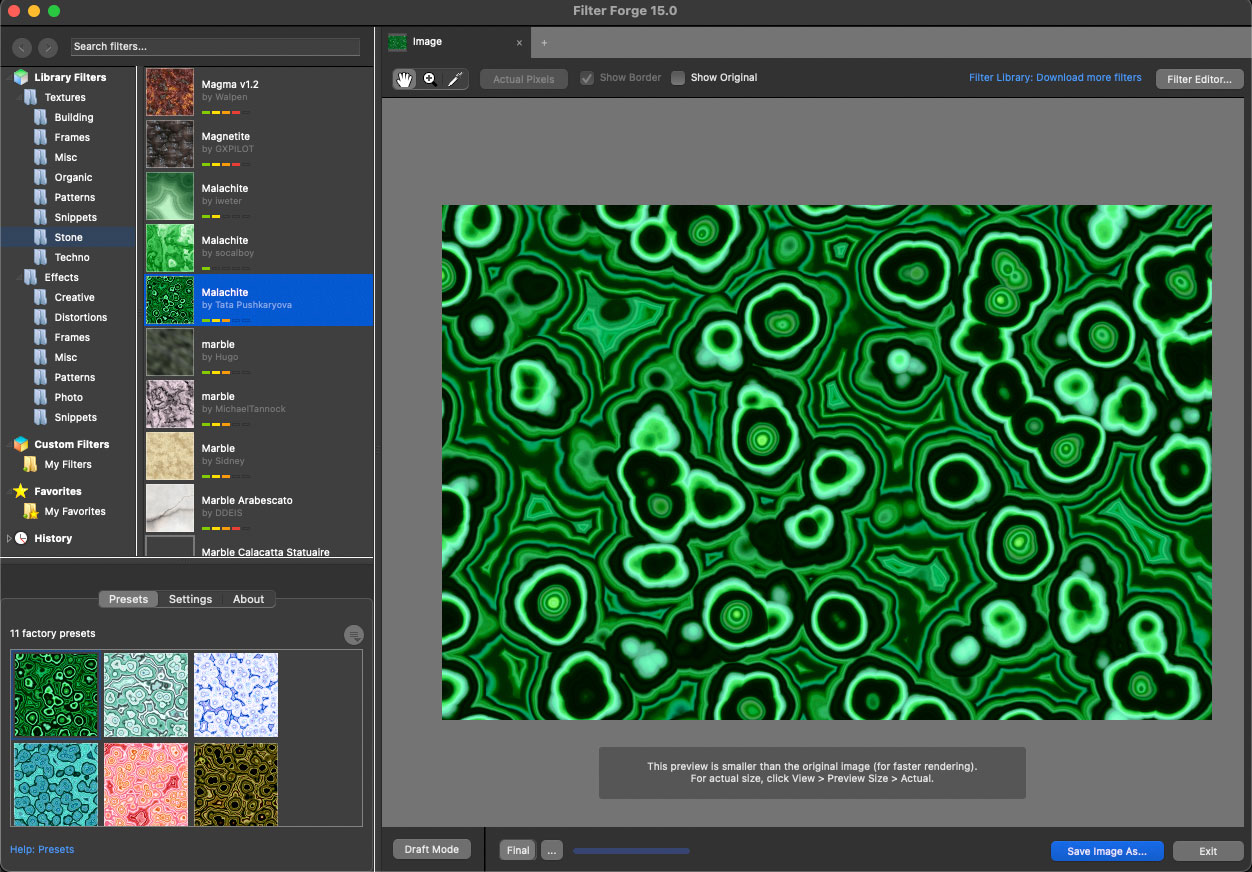Select the Zoom magnifier tool
The height and width of the screenshot is (872, 1252).
(430, 79)
